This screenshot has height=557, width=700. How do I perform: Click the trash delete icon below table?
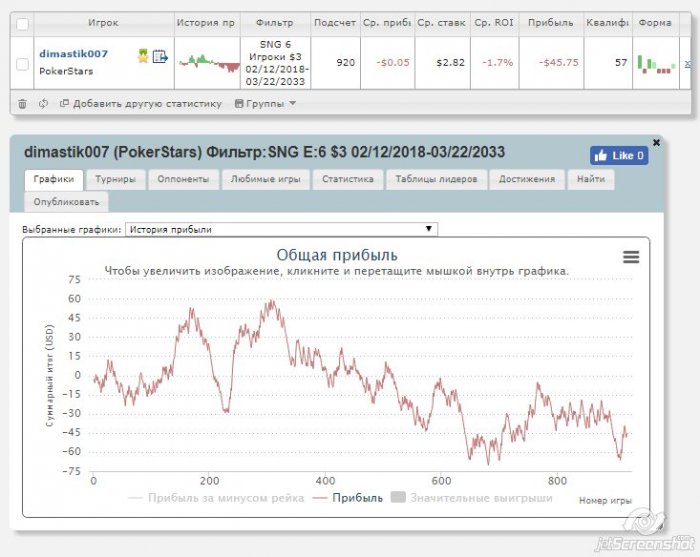(22, 104)
